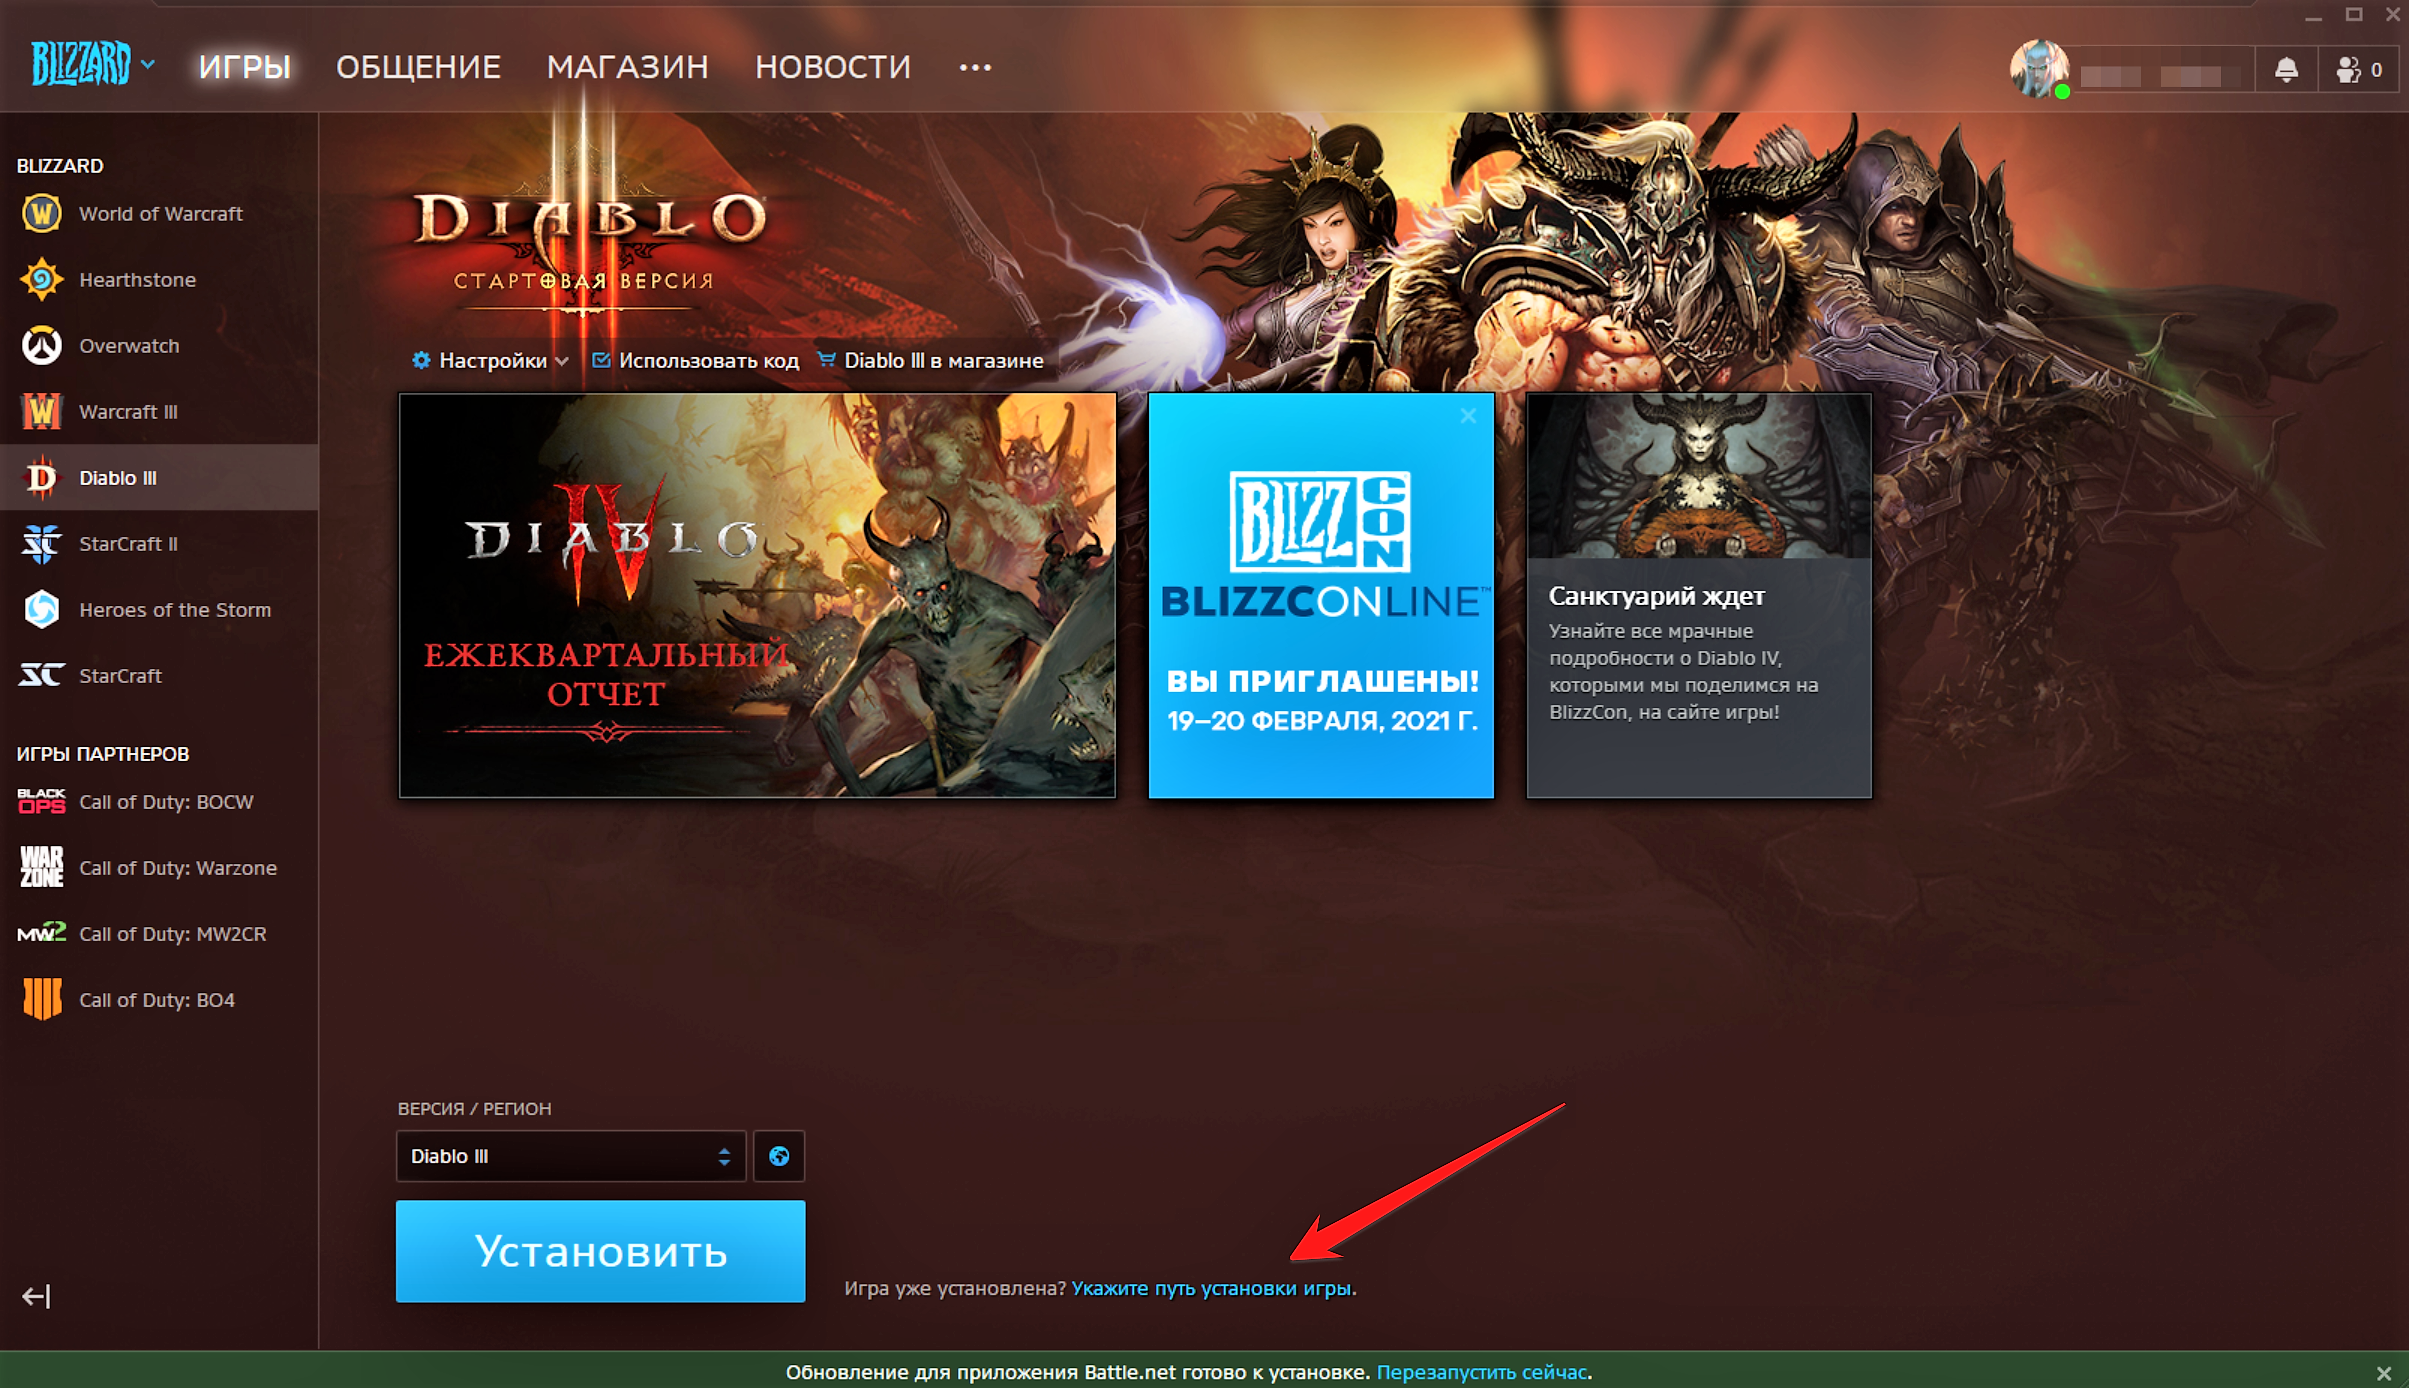Click the Hearthstone icon

(40, 278)
